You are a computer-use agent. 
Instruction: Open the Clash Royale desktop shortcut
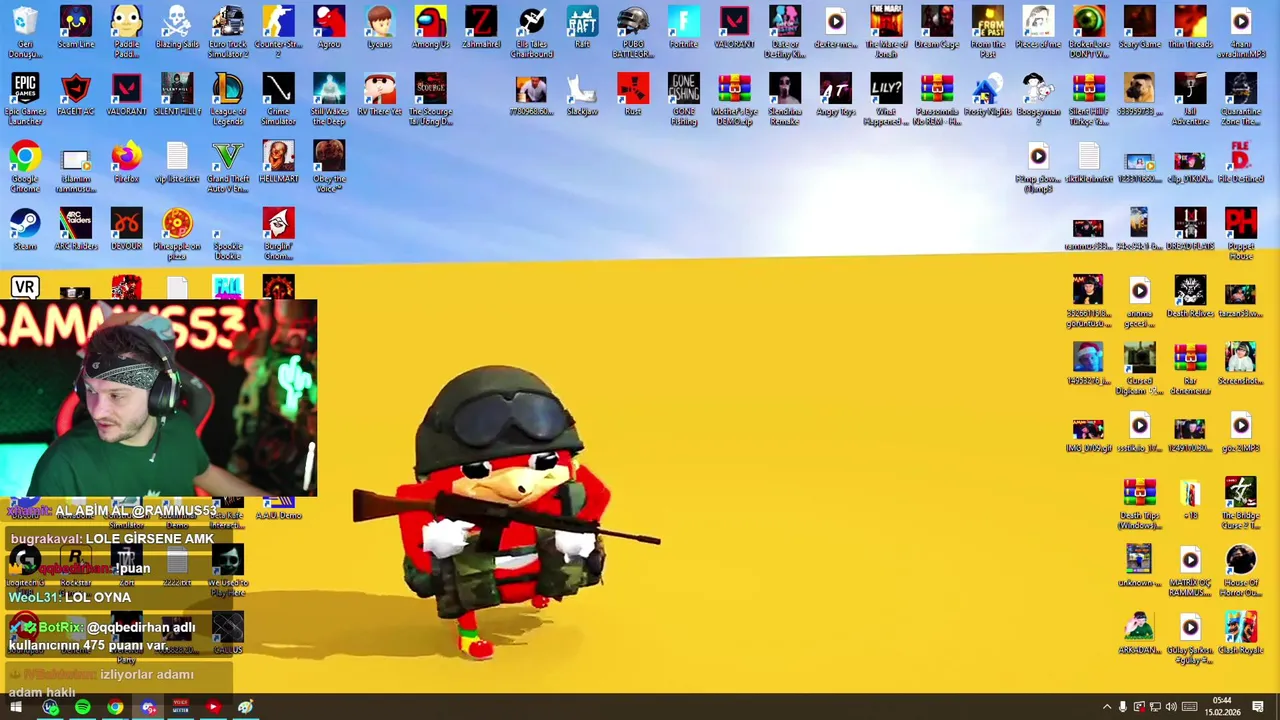[1240, 634]
